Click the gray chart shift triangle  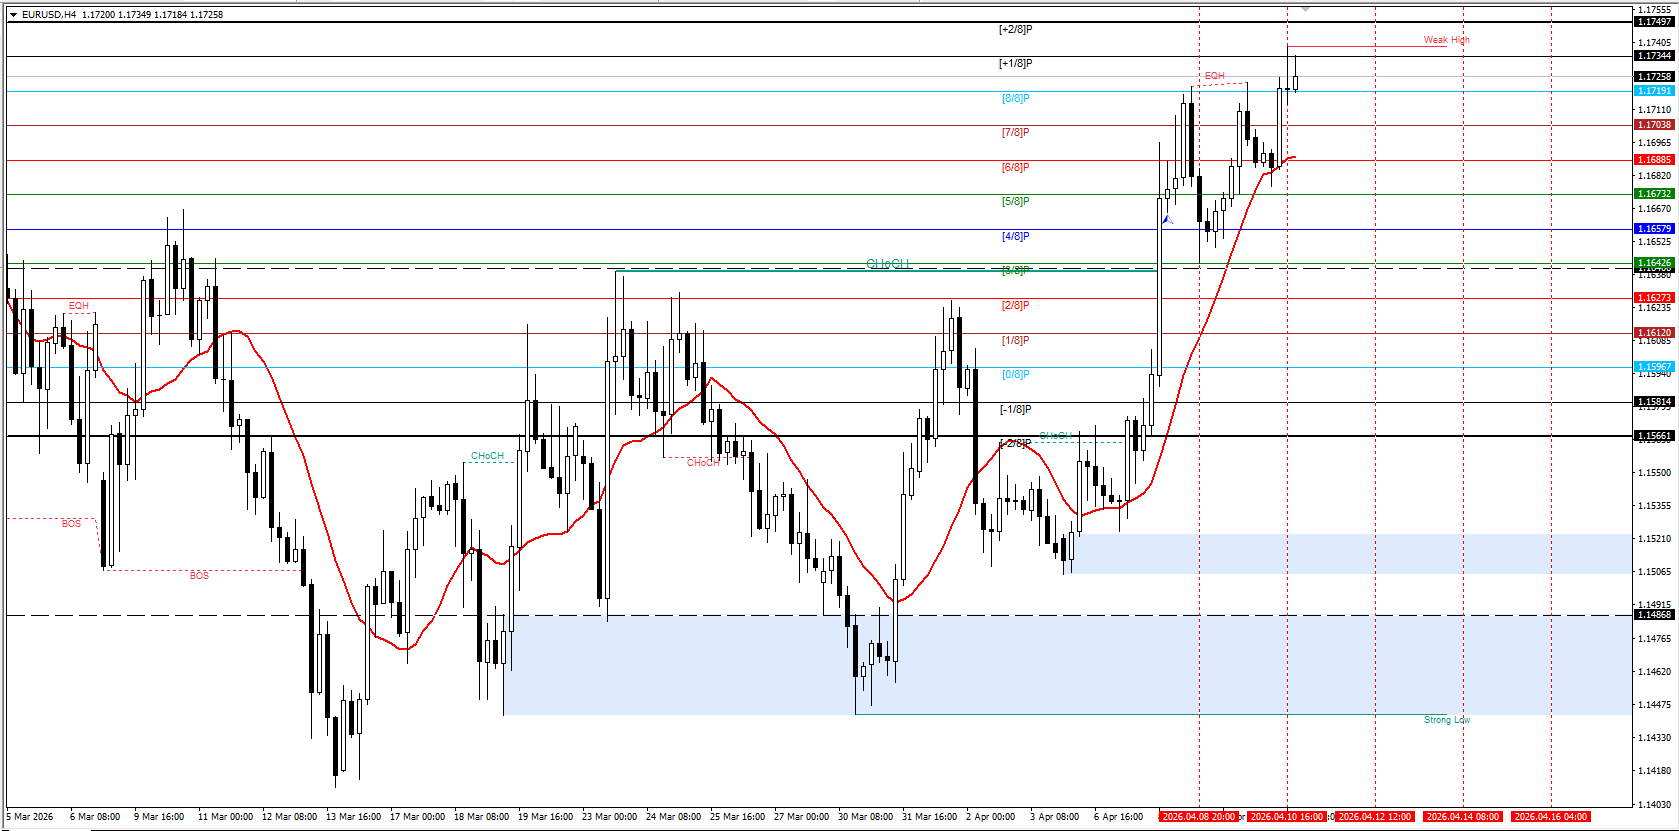pyautogui.click(x=1305, y=9)
